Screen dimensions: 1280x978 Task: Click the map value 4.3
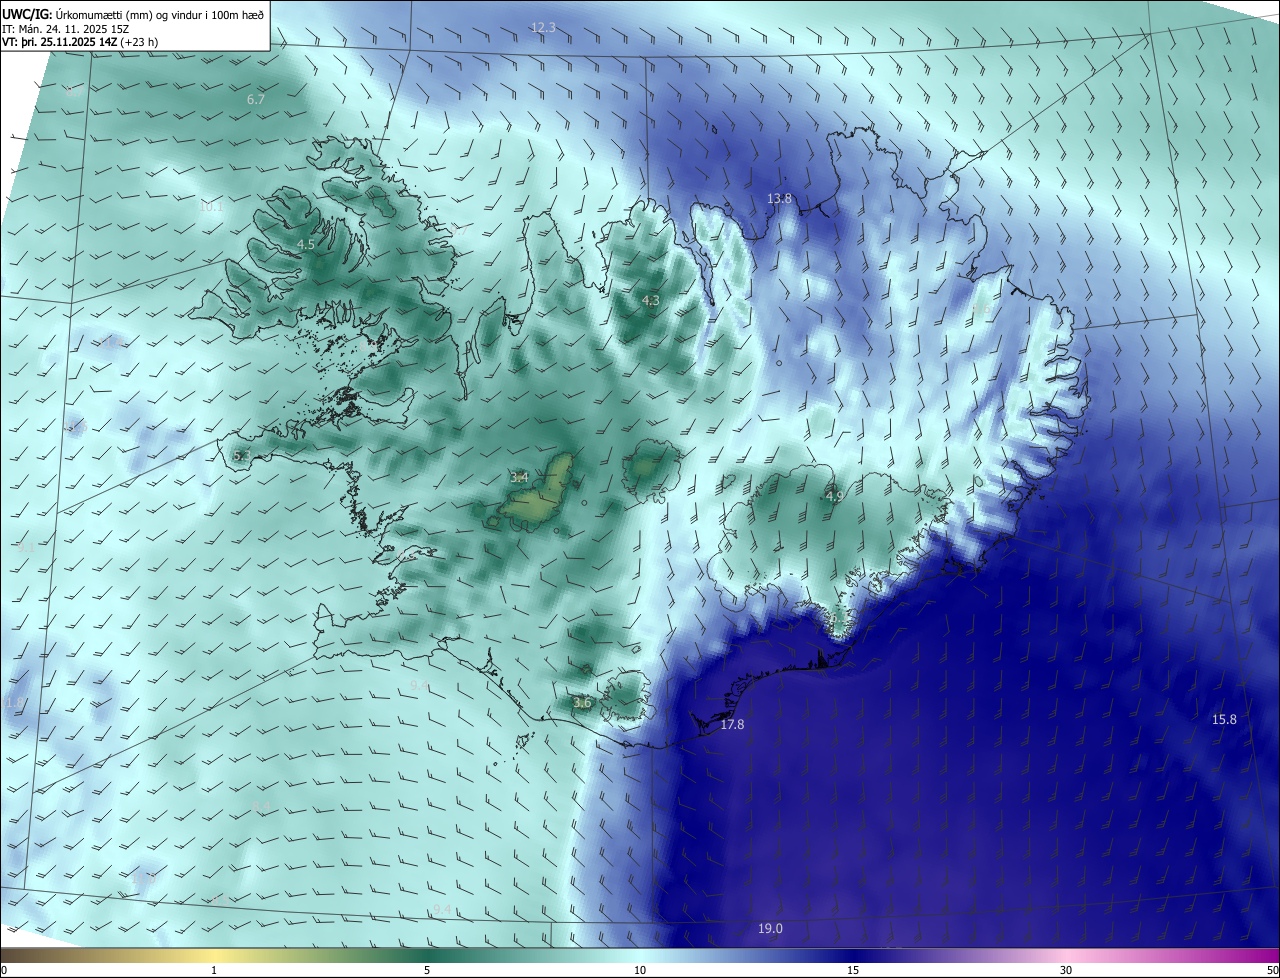[651, 300]
